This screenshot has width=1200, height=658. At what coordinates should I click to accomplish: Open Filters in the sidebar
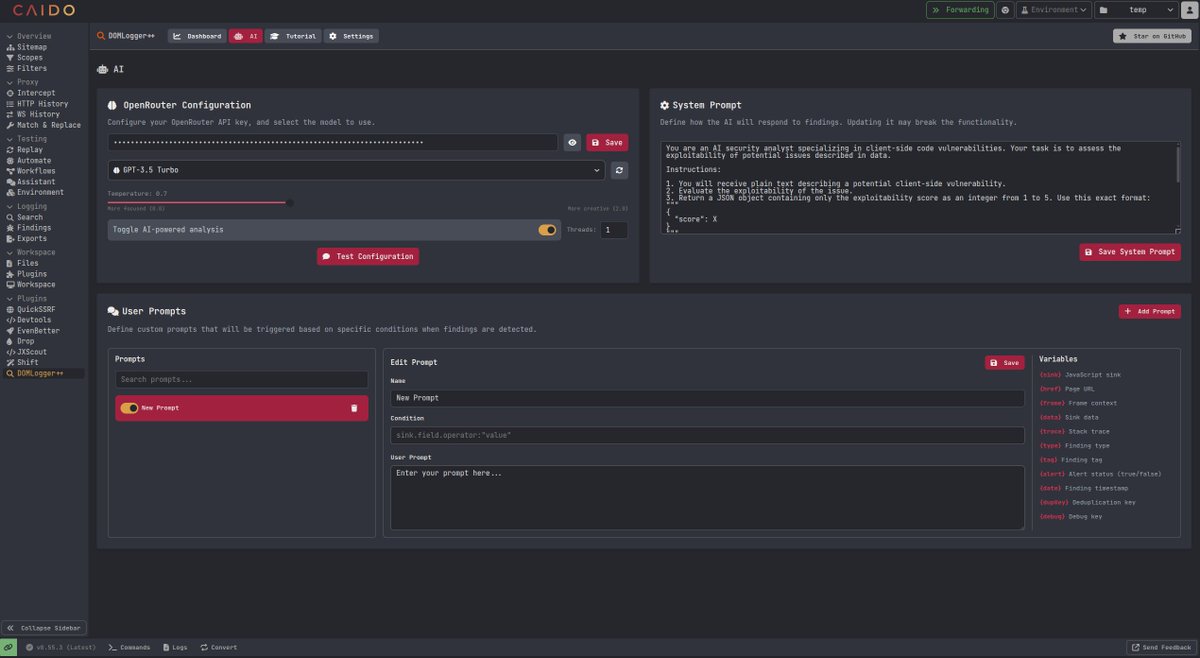click(31, 68)
